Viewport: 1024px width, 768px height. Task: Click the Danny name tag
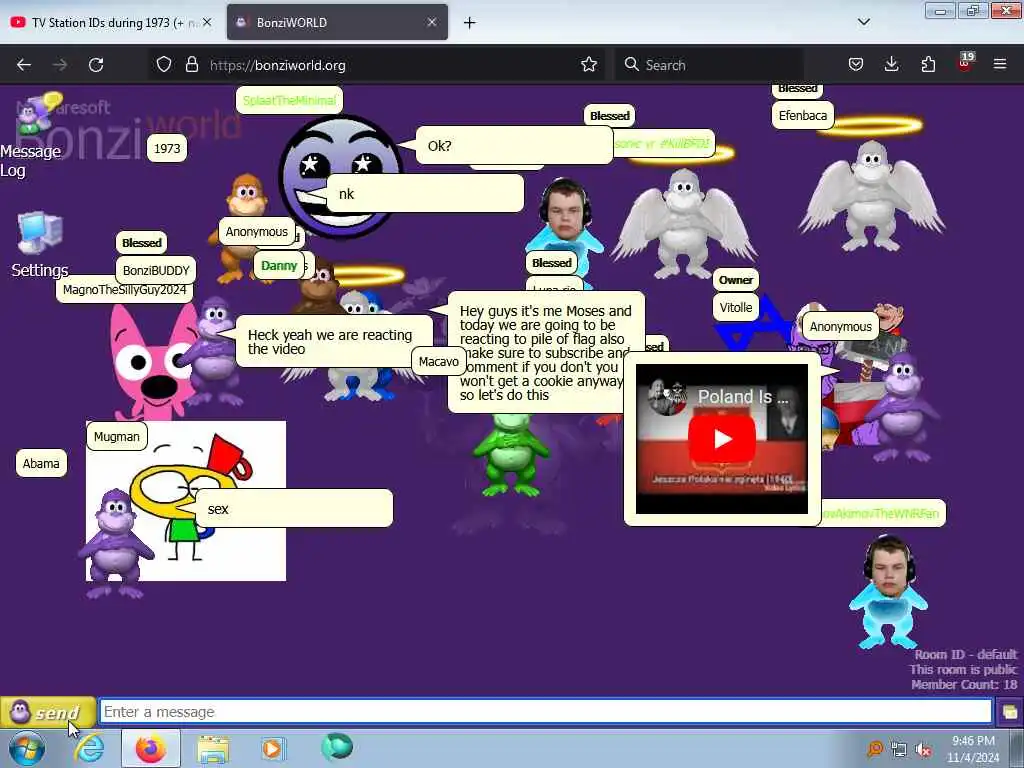point(279,266)
